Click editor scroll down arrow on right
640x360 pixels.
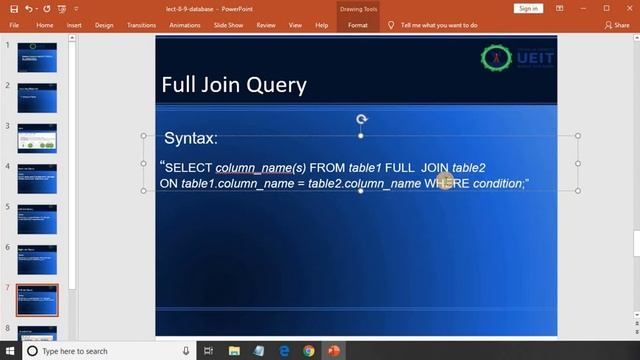636,315
